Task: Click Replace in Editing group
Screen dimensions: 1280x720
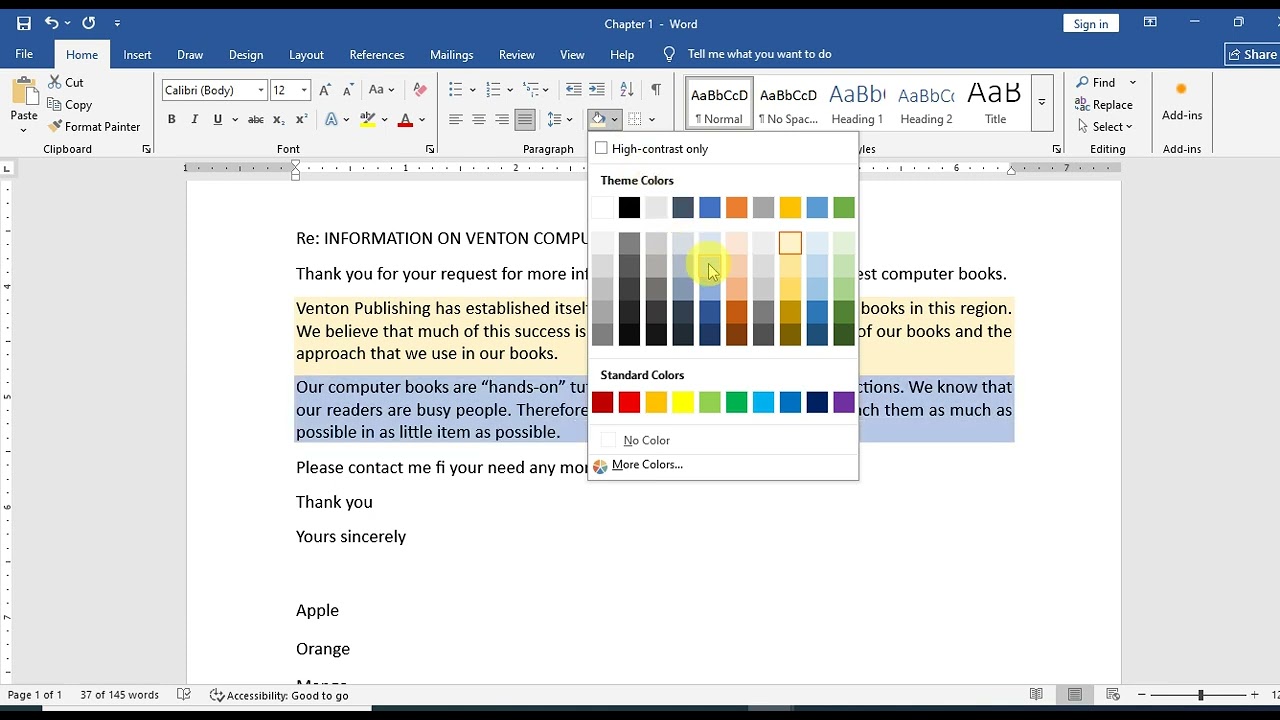Action: click(1103, 104)
